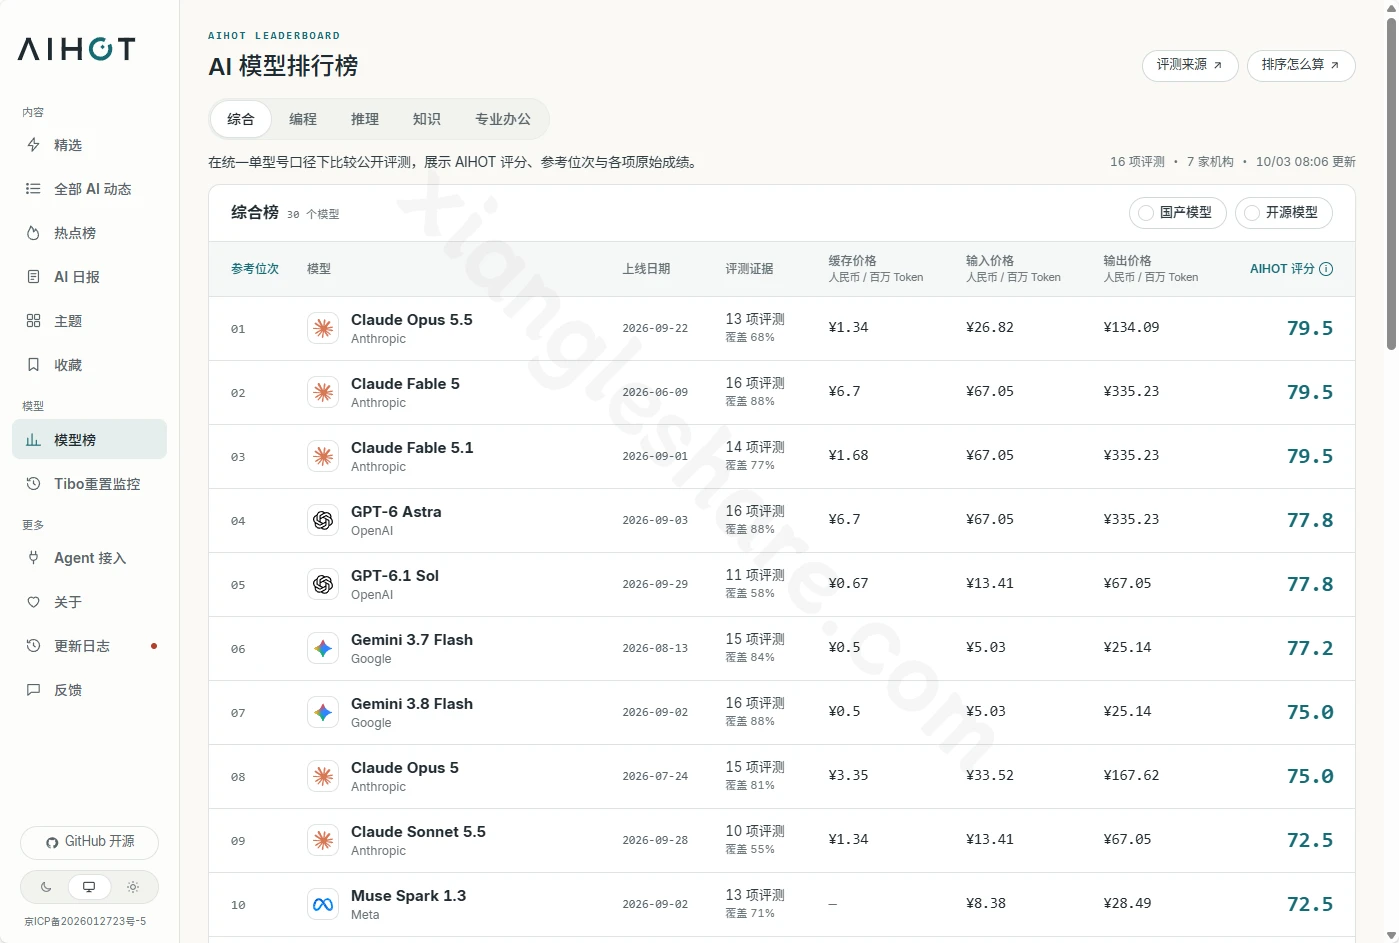1399x943 pixels.
Task: Open the Tibo重置监控 sidebar item
Action: pyautogui.click(x=89, y=484)
